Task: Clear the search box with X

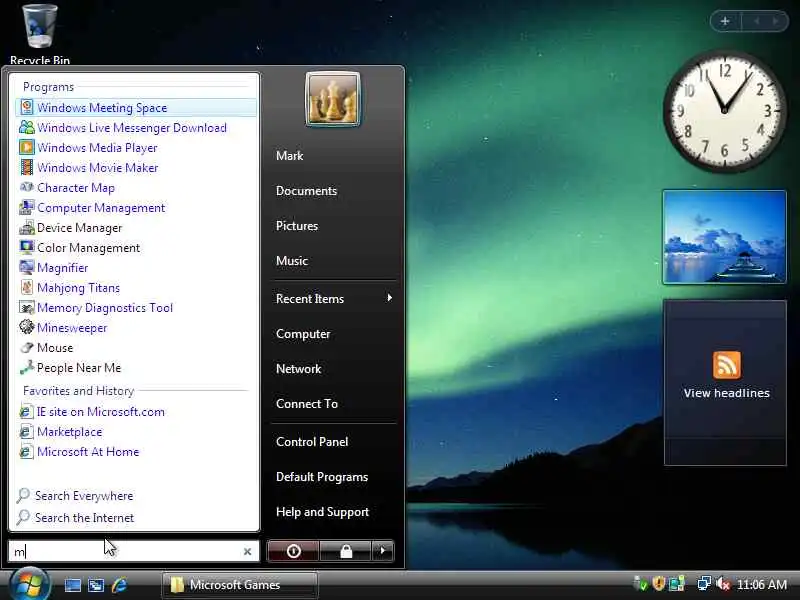Action: tap(247, 552)
